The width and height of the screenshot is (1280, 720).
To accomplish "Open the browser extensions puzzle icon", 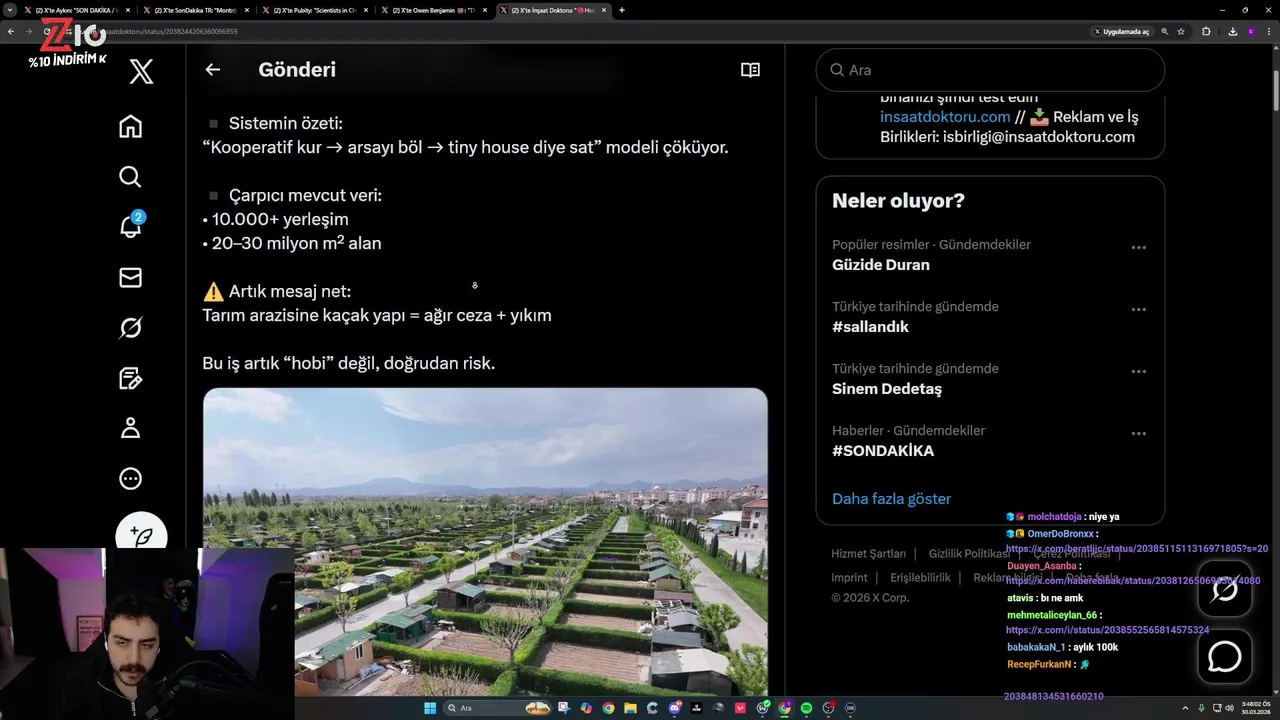I will [1206, 32].
